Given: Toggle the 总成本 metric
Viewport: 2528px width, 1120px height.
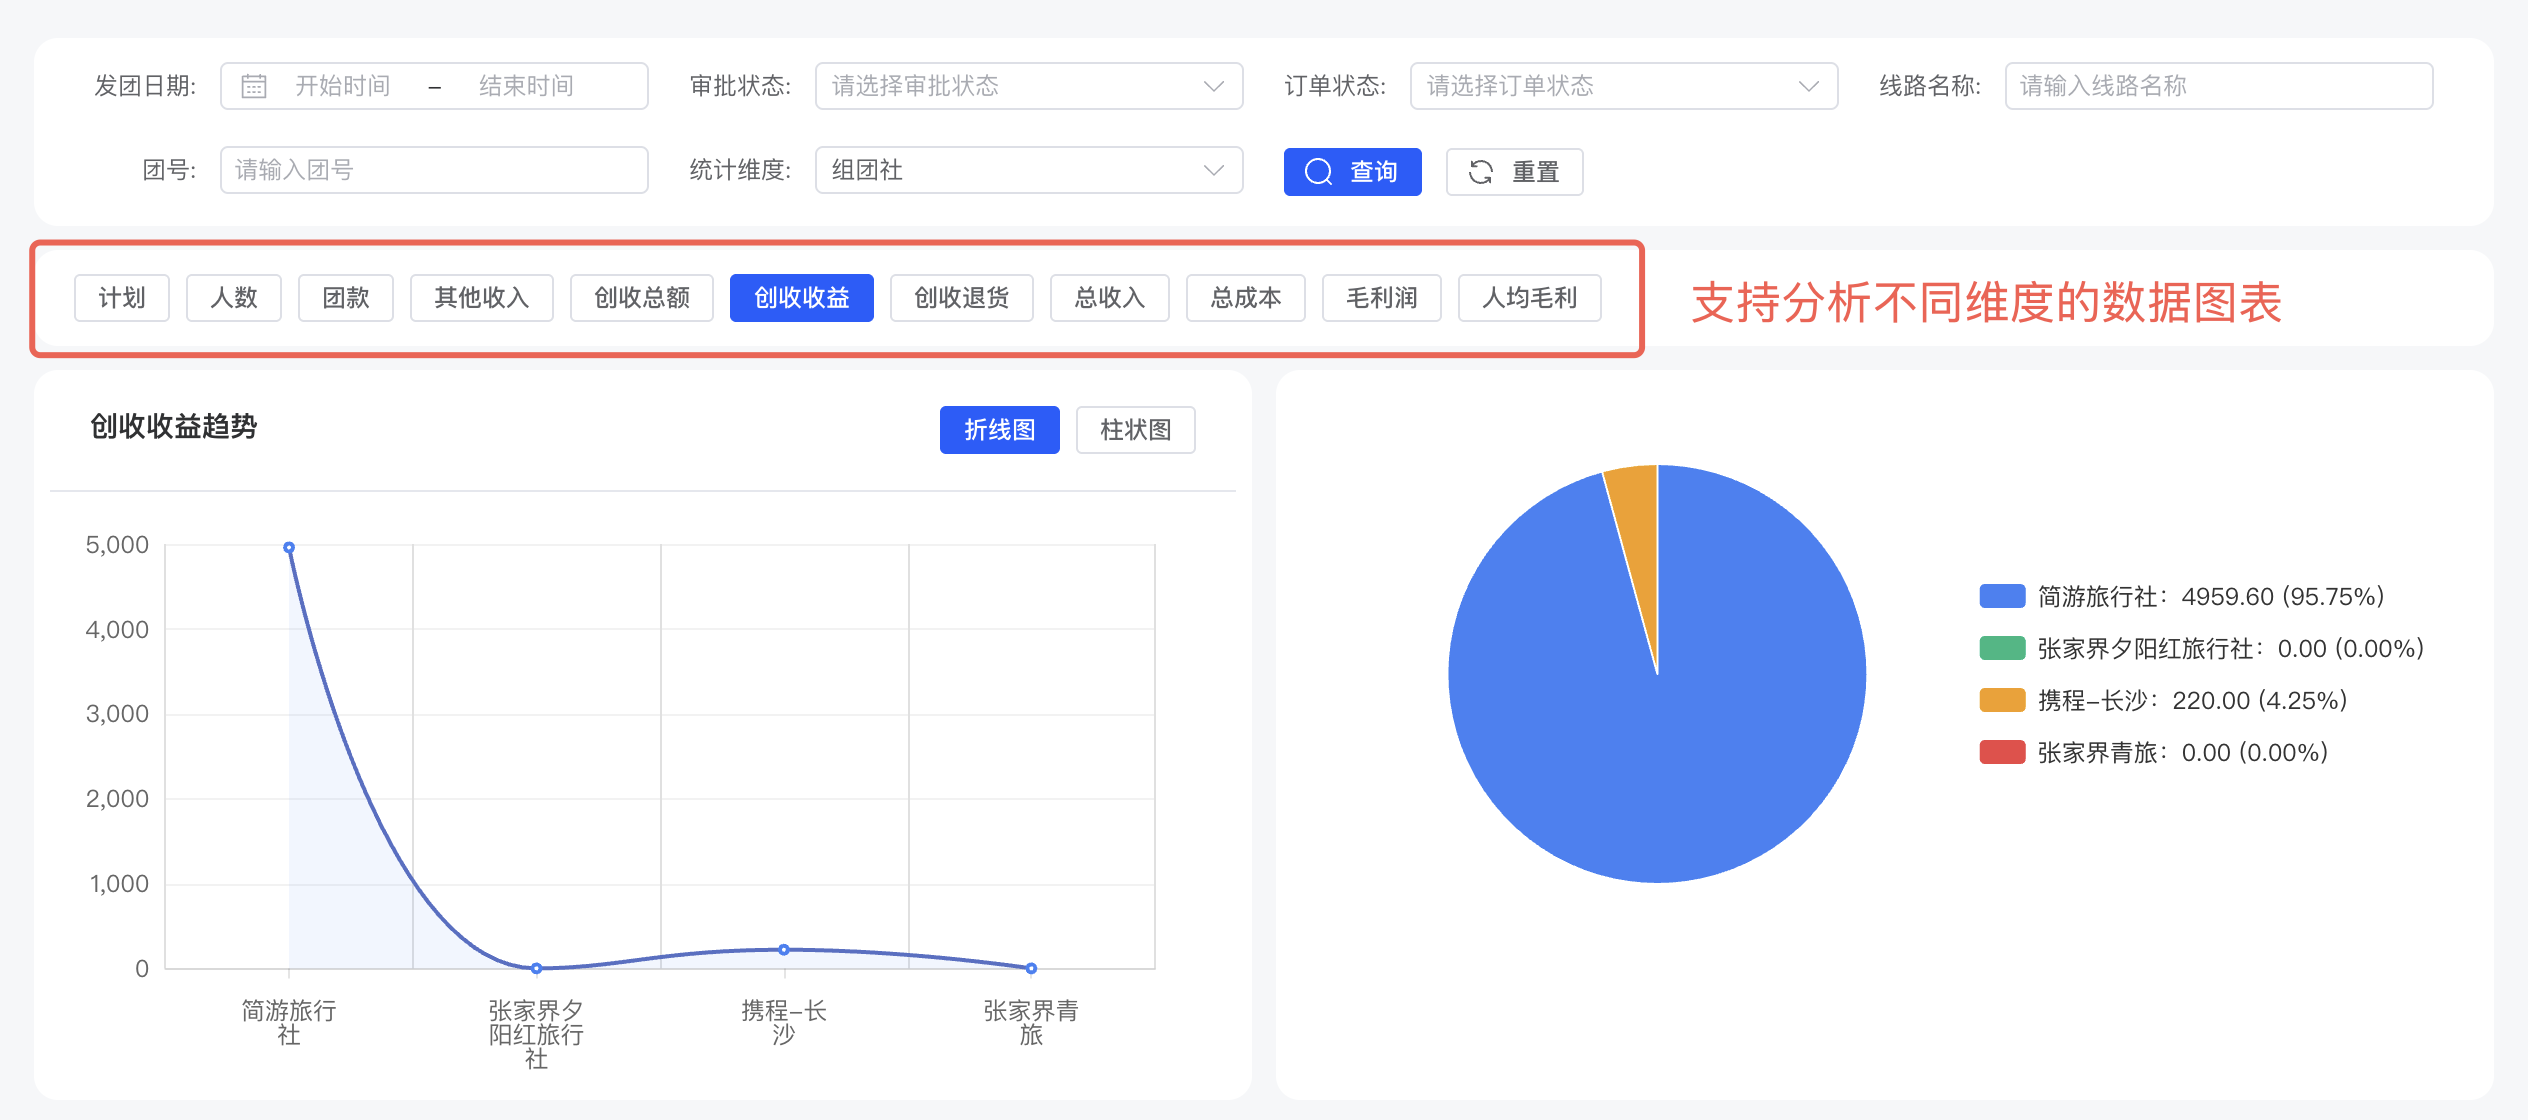Looking at the screenshot, I should (1245, 297).
